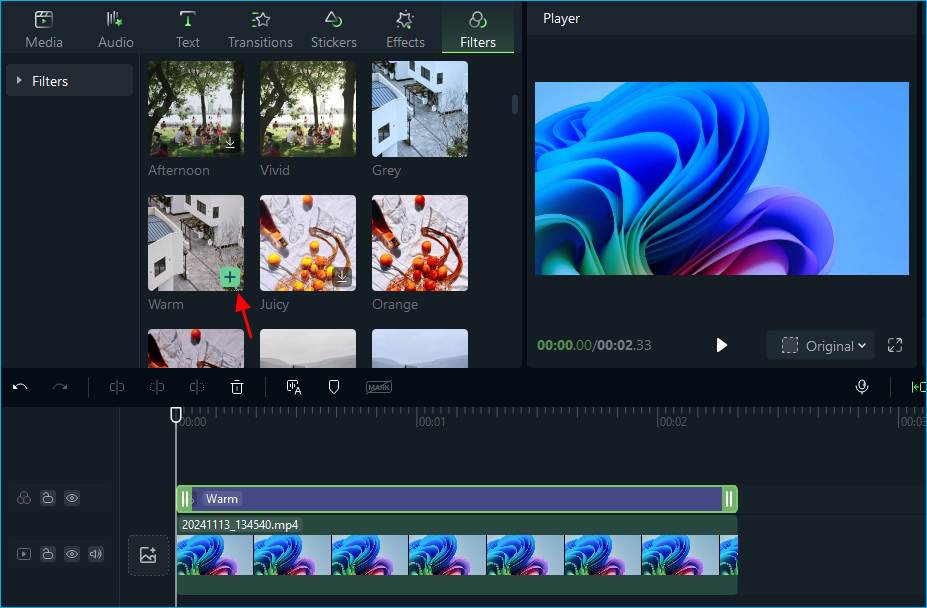Click the Undo arrow
The image size is (927, 608).
click(20, 387)
